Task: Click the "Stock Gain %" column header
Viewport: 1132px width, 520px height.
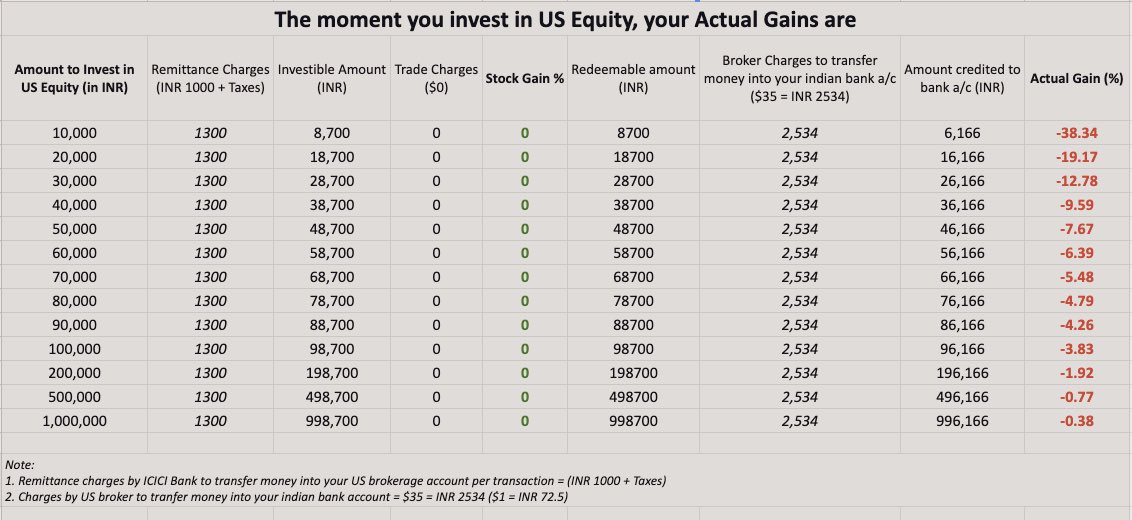Action: [525, 78]
